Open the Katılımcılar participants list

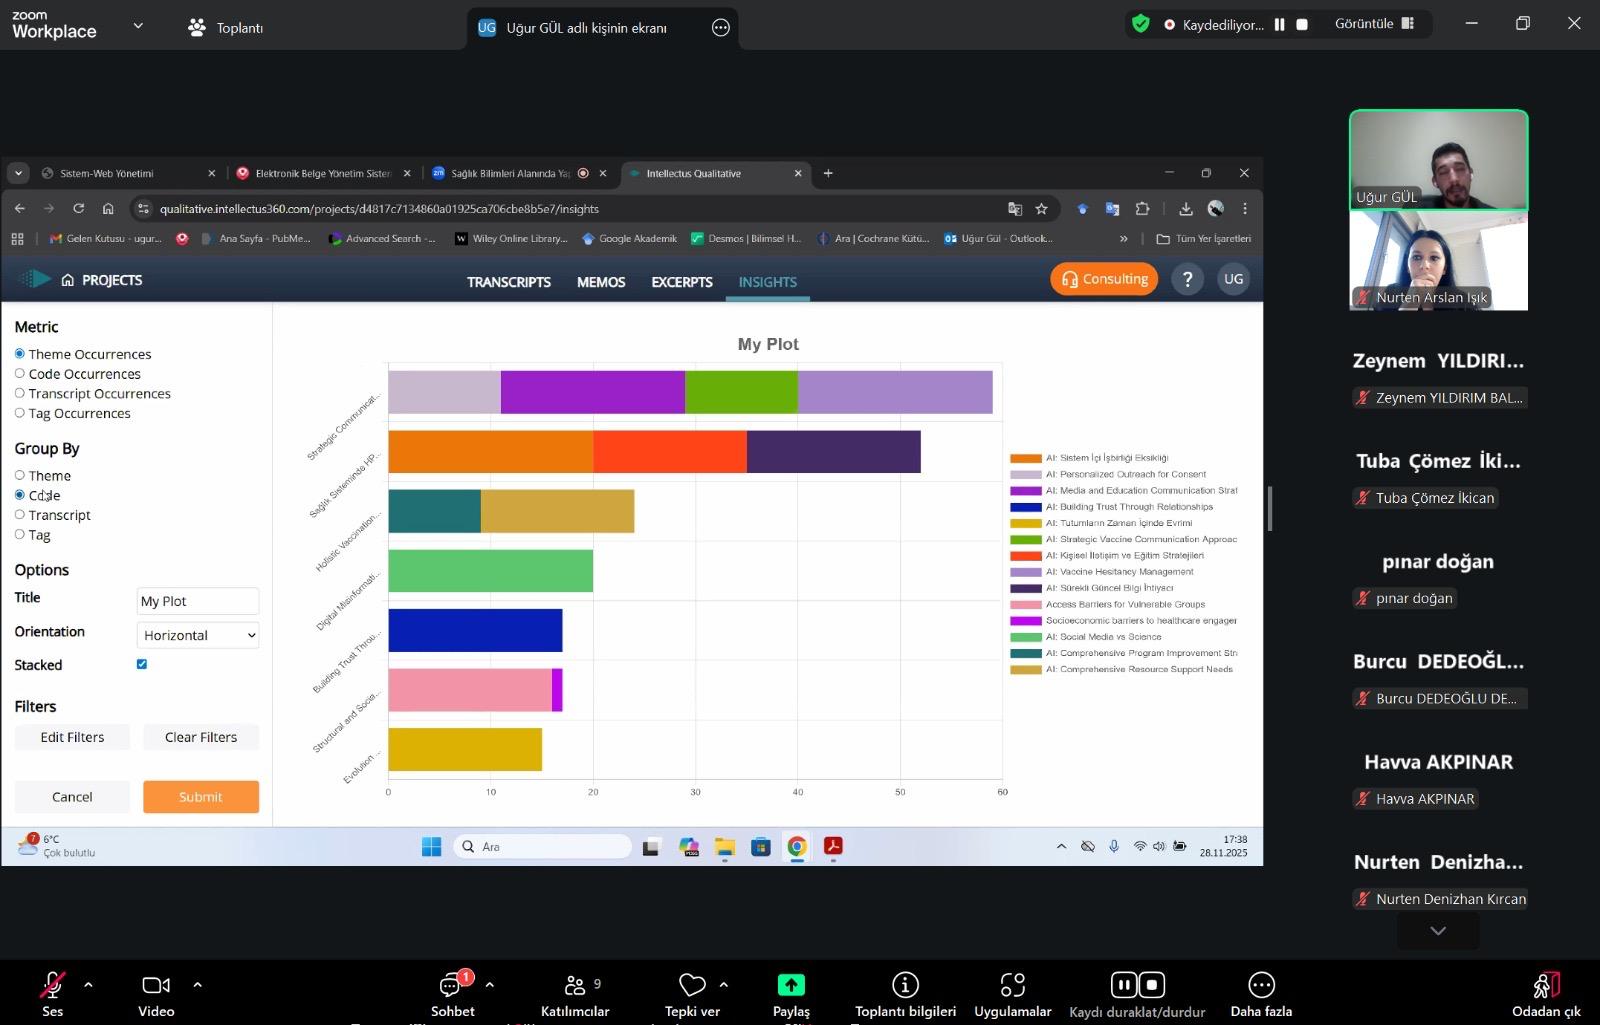(575, 986)
